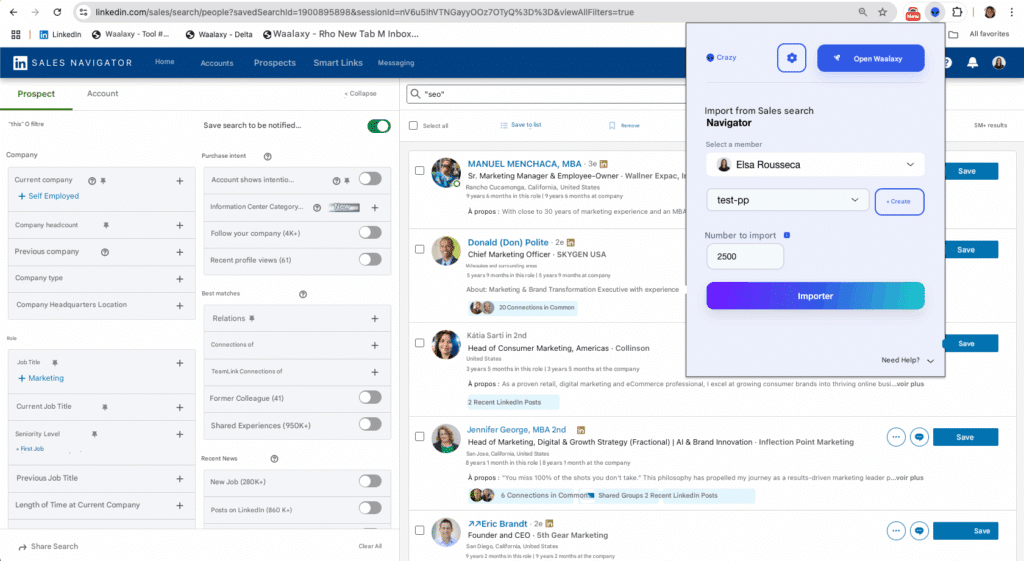Open notifications bell in Sales Navigator

972,63
